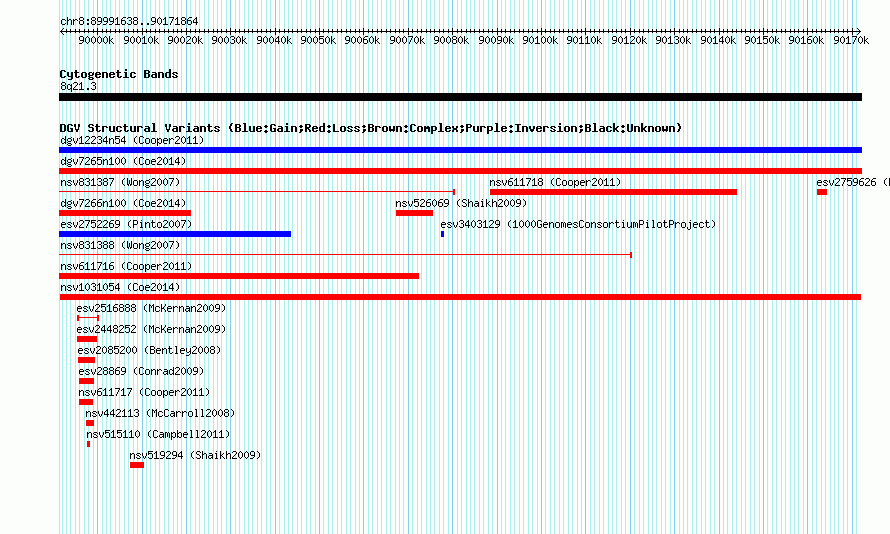The image size is (890, 534).
Task: Click the nsv611716 (Cooper2011) red bar
Action: coord(239,276)
